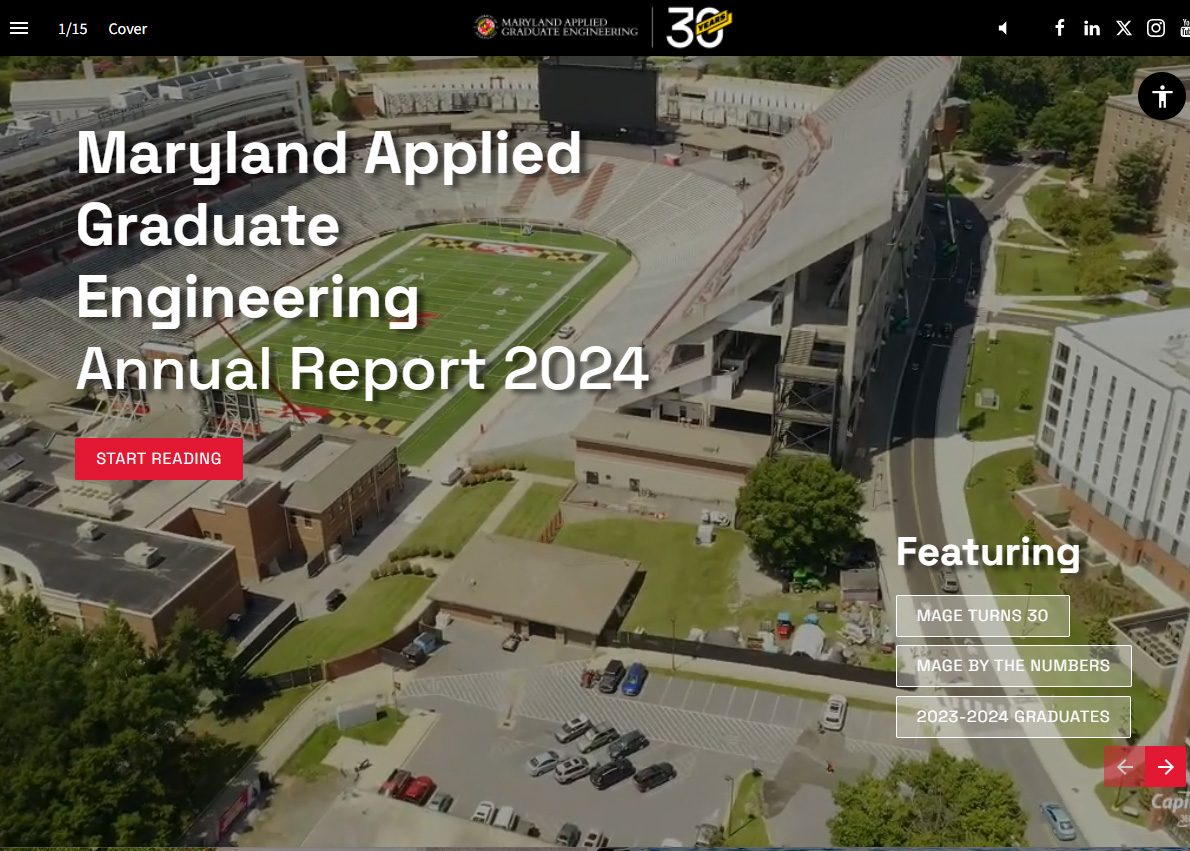Open the Instagram icon
This screenshot has height=851, width=1190.
click(x=1155, y=28)
